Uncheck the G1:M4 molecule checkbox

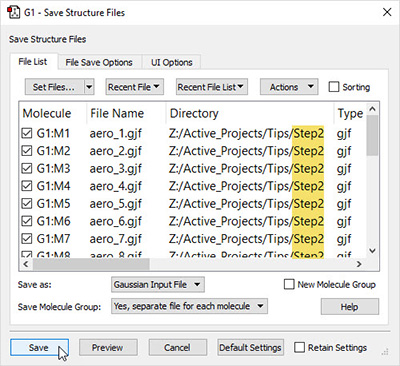click(27, 186)
